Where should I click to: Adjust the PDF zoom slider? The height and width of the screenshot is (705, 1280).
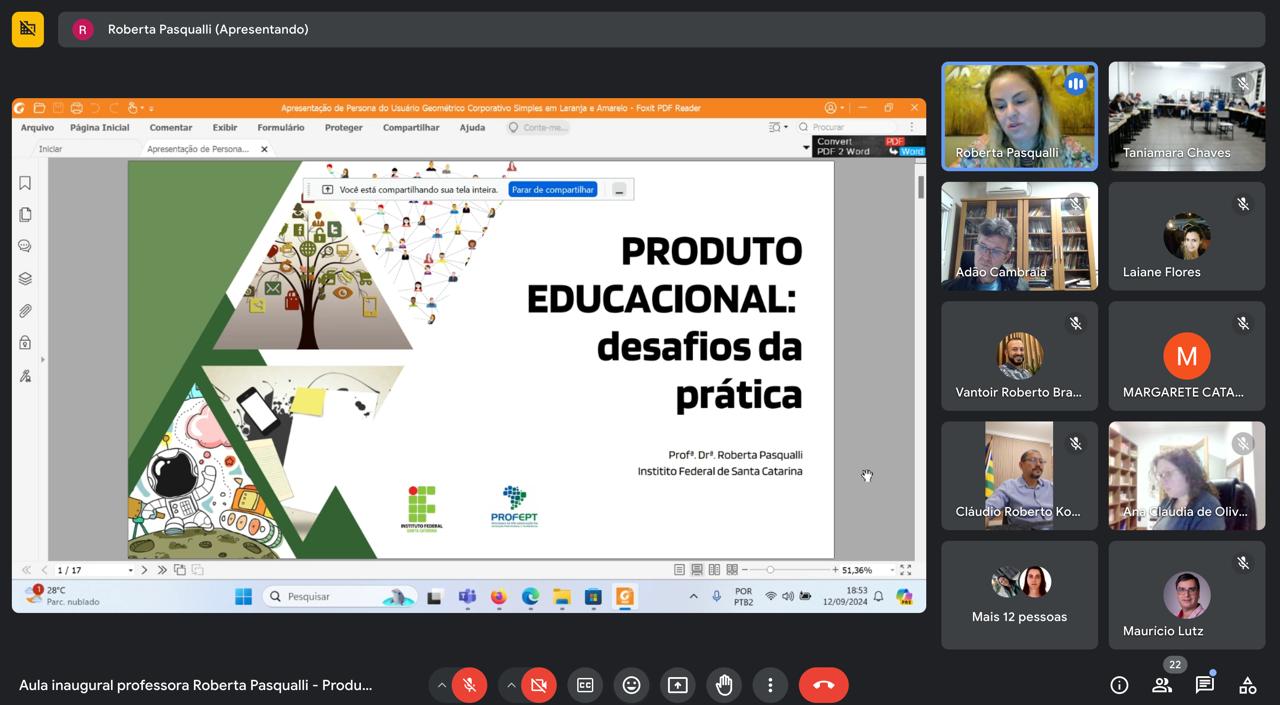[770, 570]
